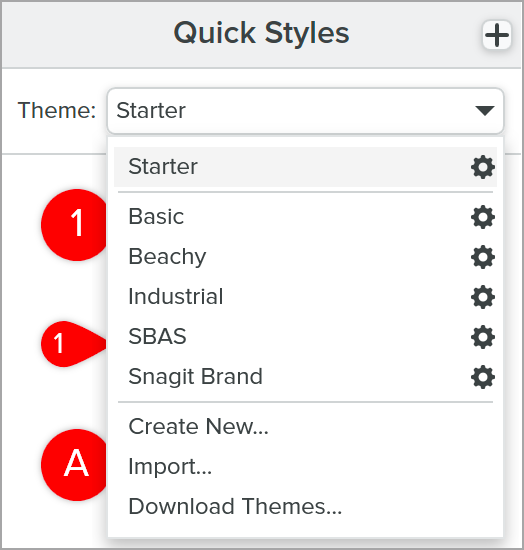The image size is (524, 550).
Task: Click Create New... theme option
Action: [x=305, y=427]
